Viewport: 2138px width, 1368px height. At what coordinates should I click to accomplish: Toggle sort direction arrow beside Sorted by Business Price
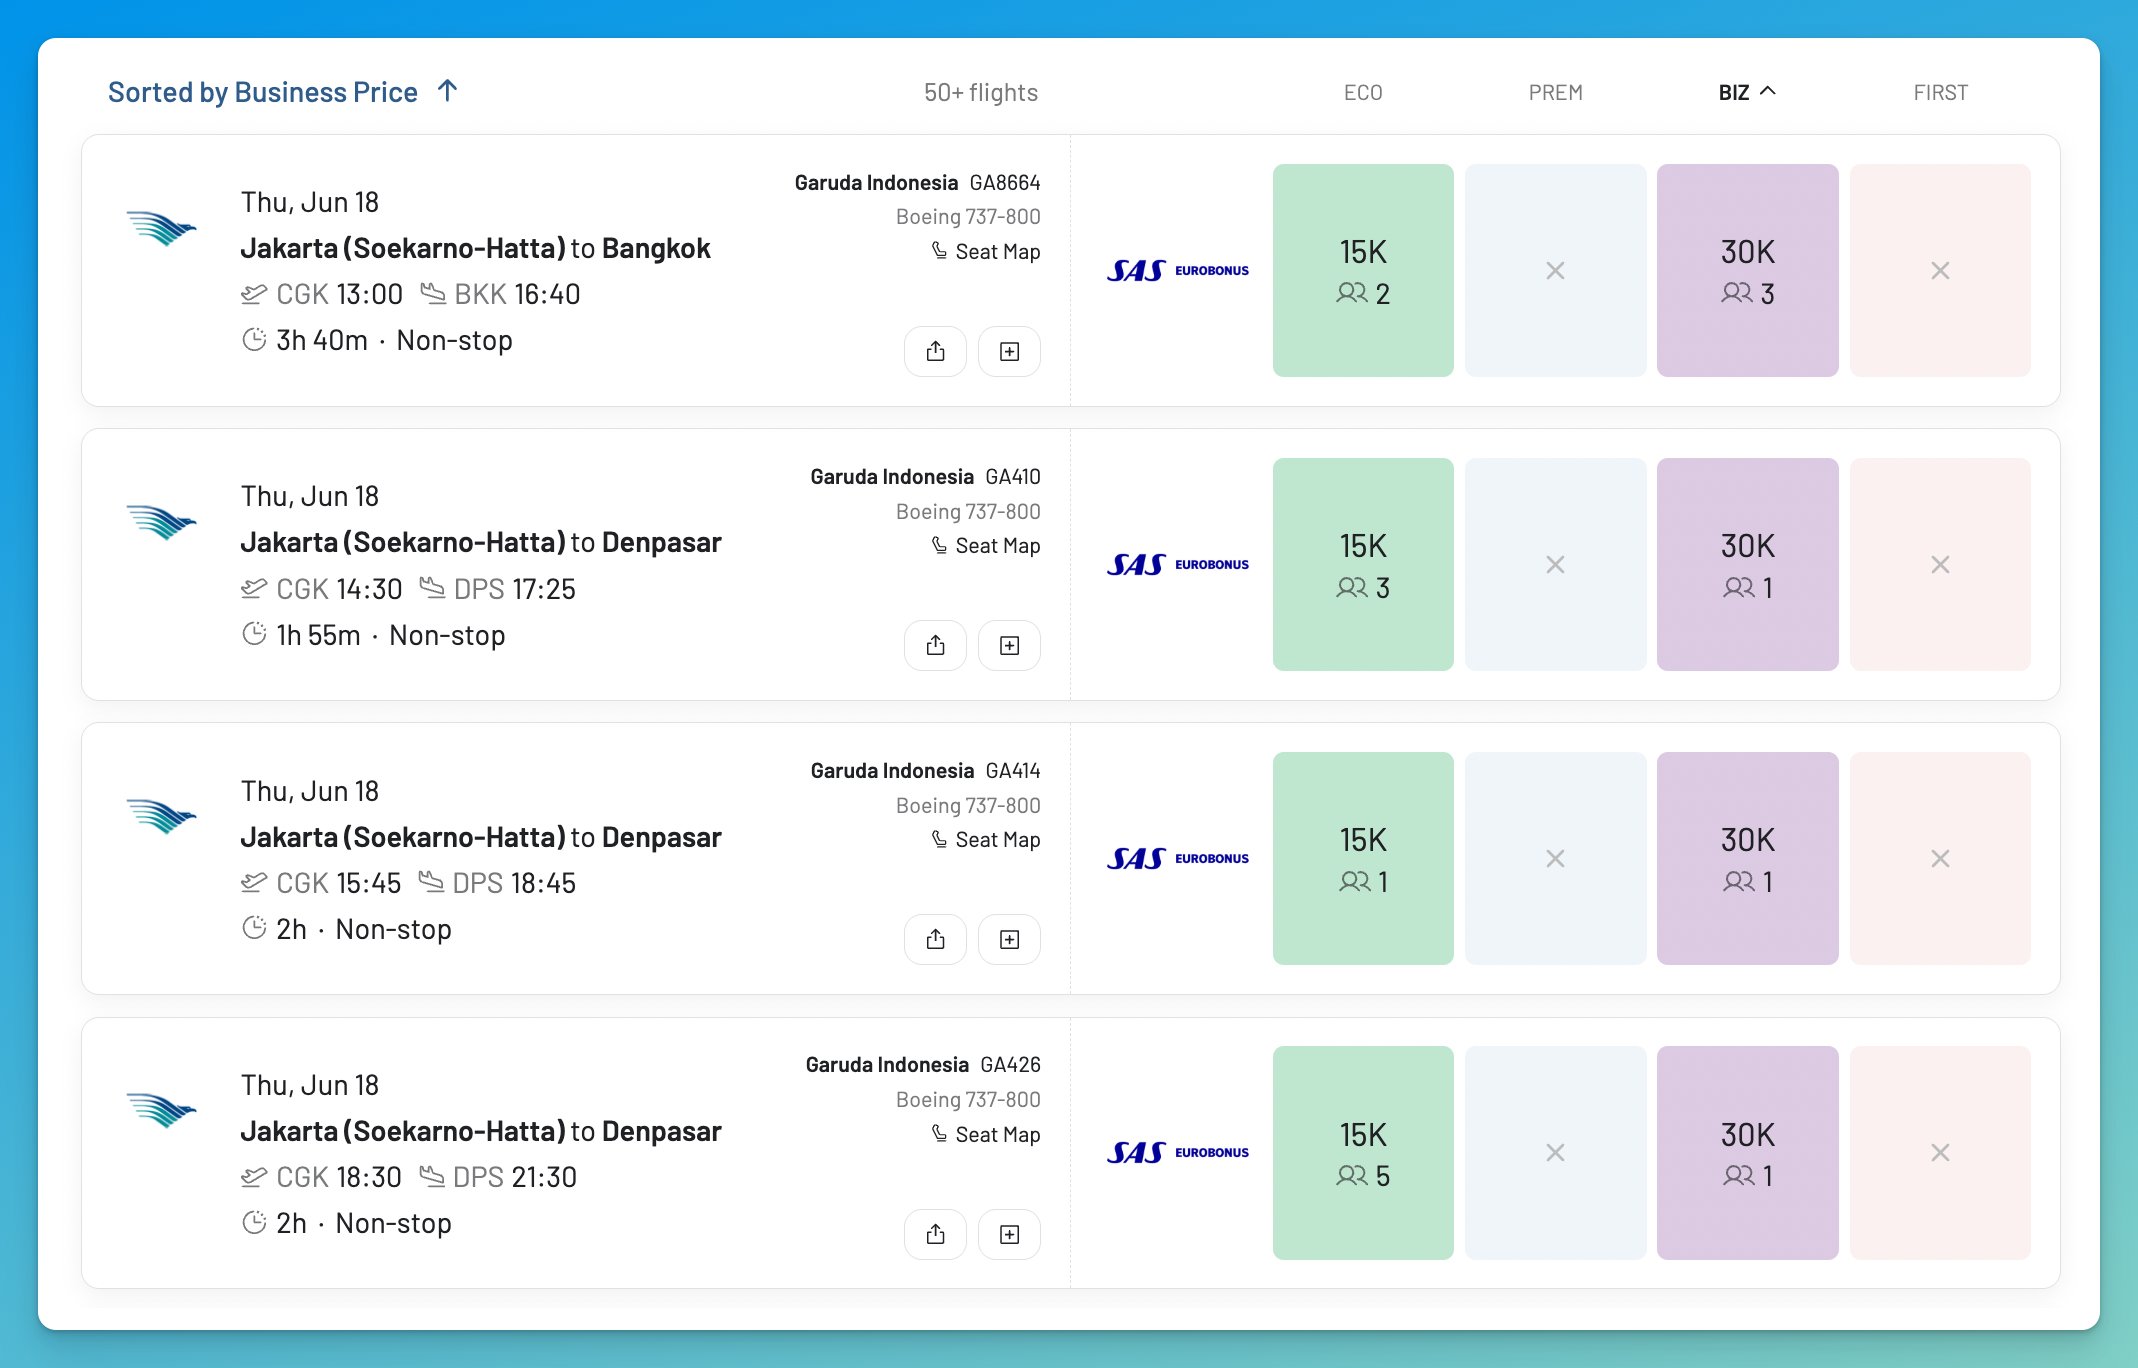447,91
